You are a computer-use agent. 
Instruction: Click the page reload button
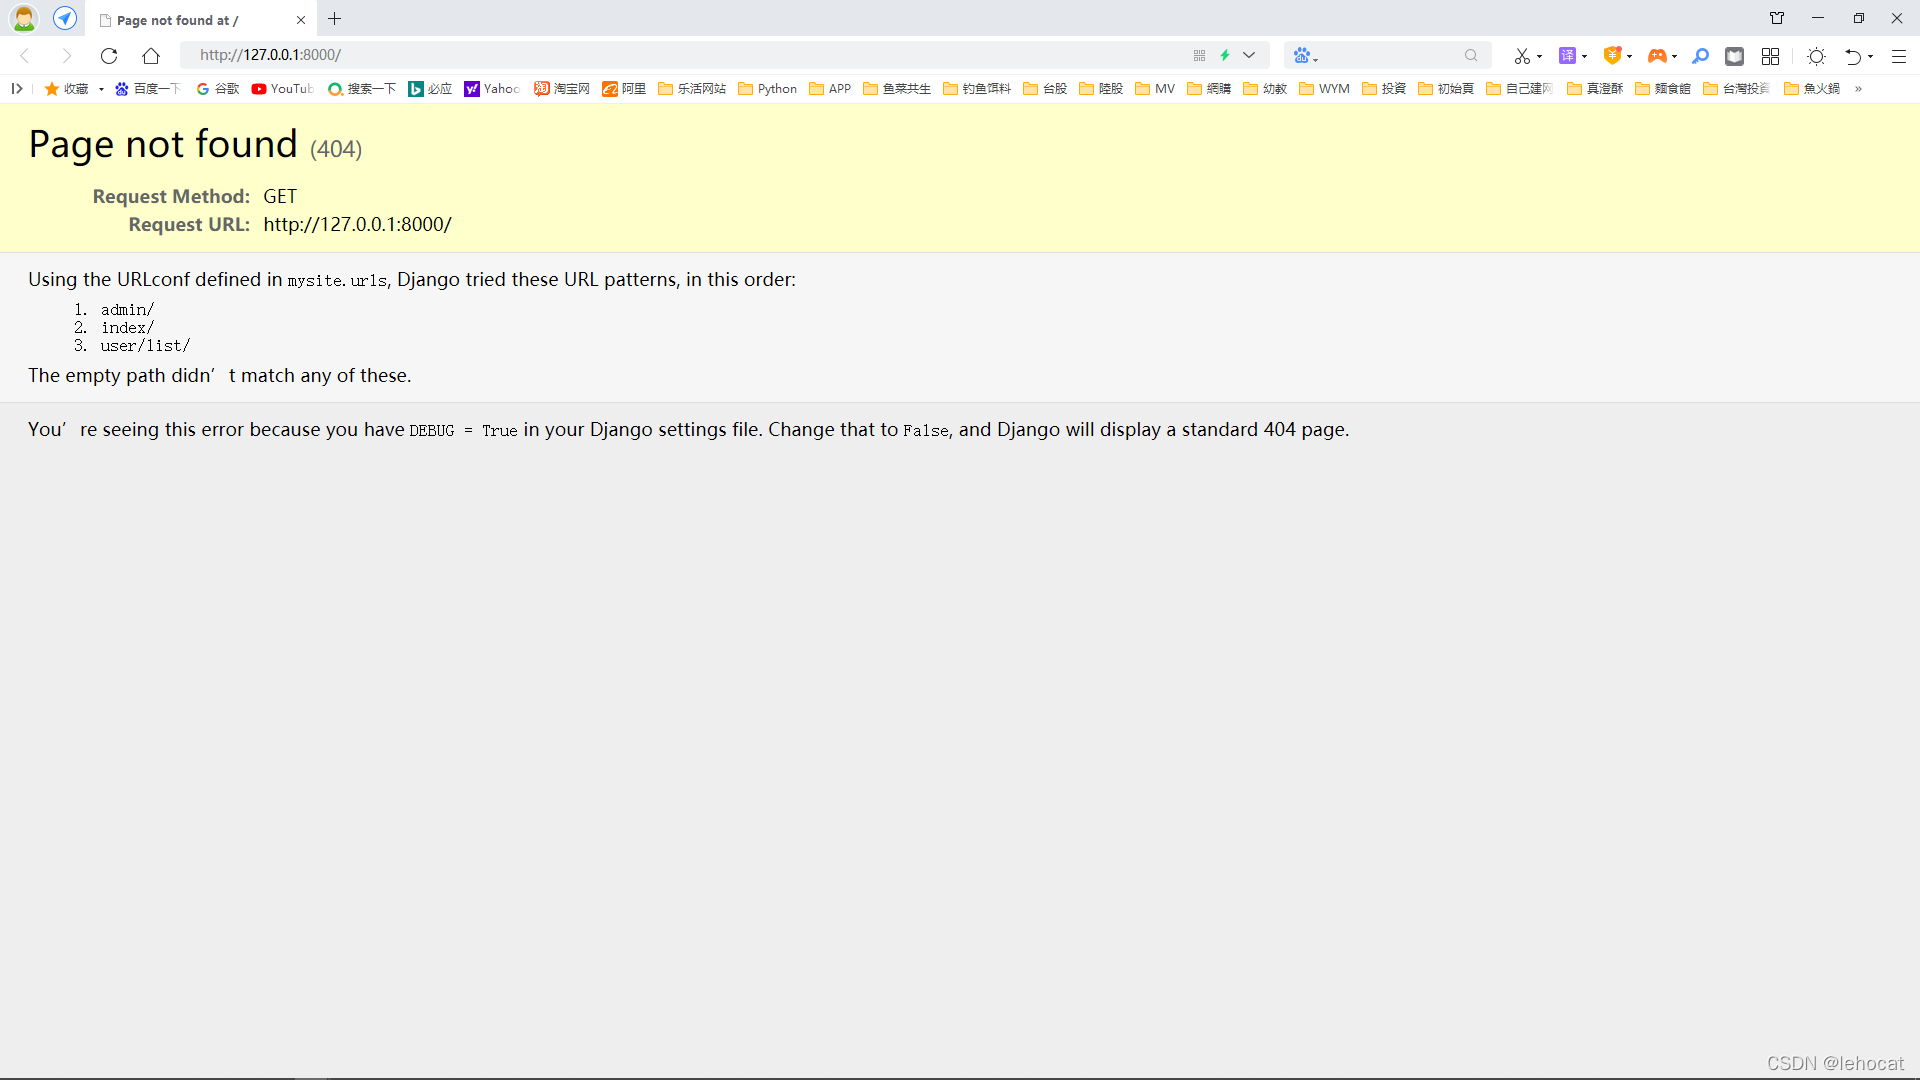click(x=109, y=56)
